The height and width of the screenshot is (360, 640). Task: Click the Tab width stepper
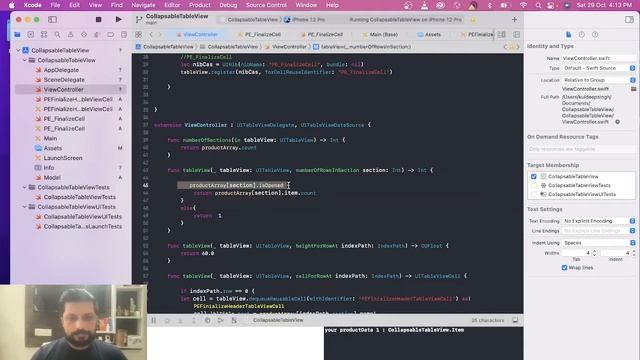click(x=594, y=253)
